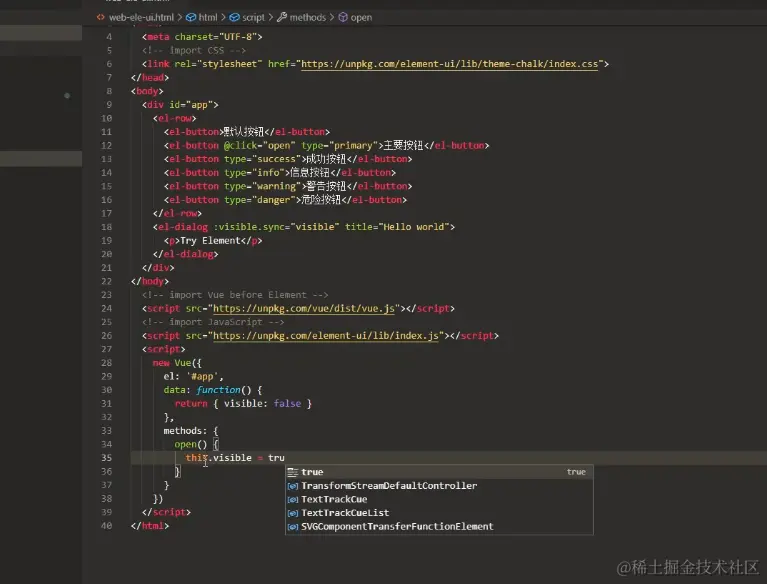The height and width of the screenshot is (584, 767).
Task: Click variable icon beside TransformStreamDefaultController
Action: tap(293, 486)
